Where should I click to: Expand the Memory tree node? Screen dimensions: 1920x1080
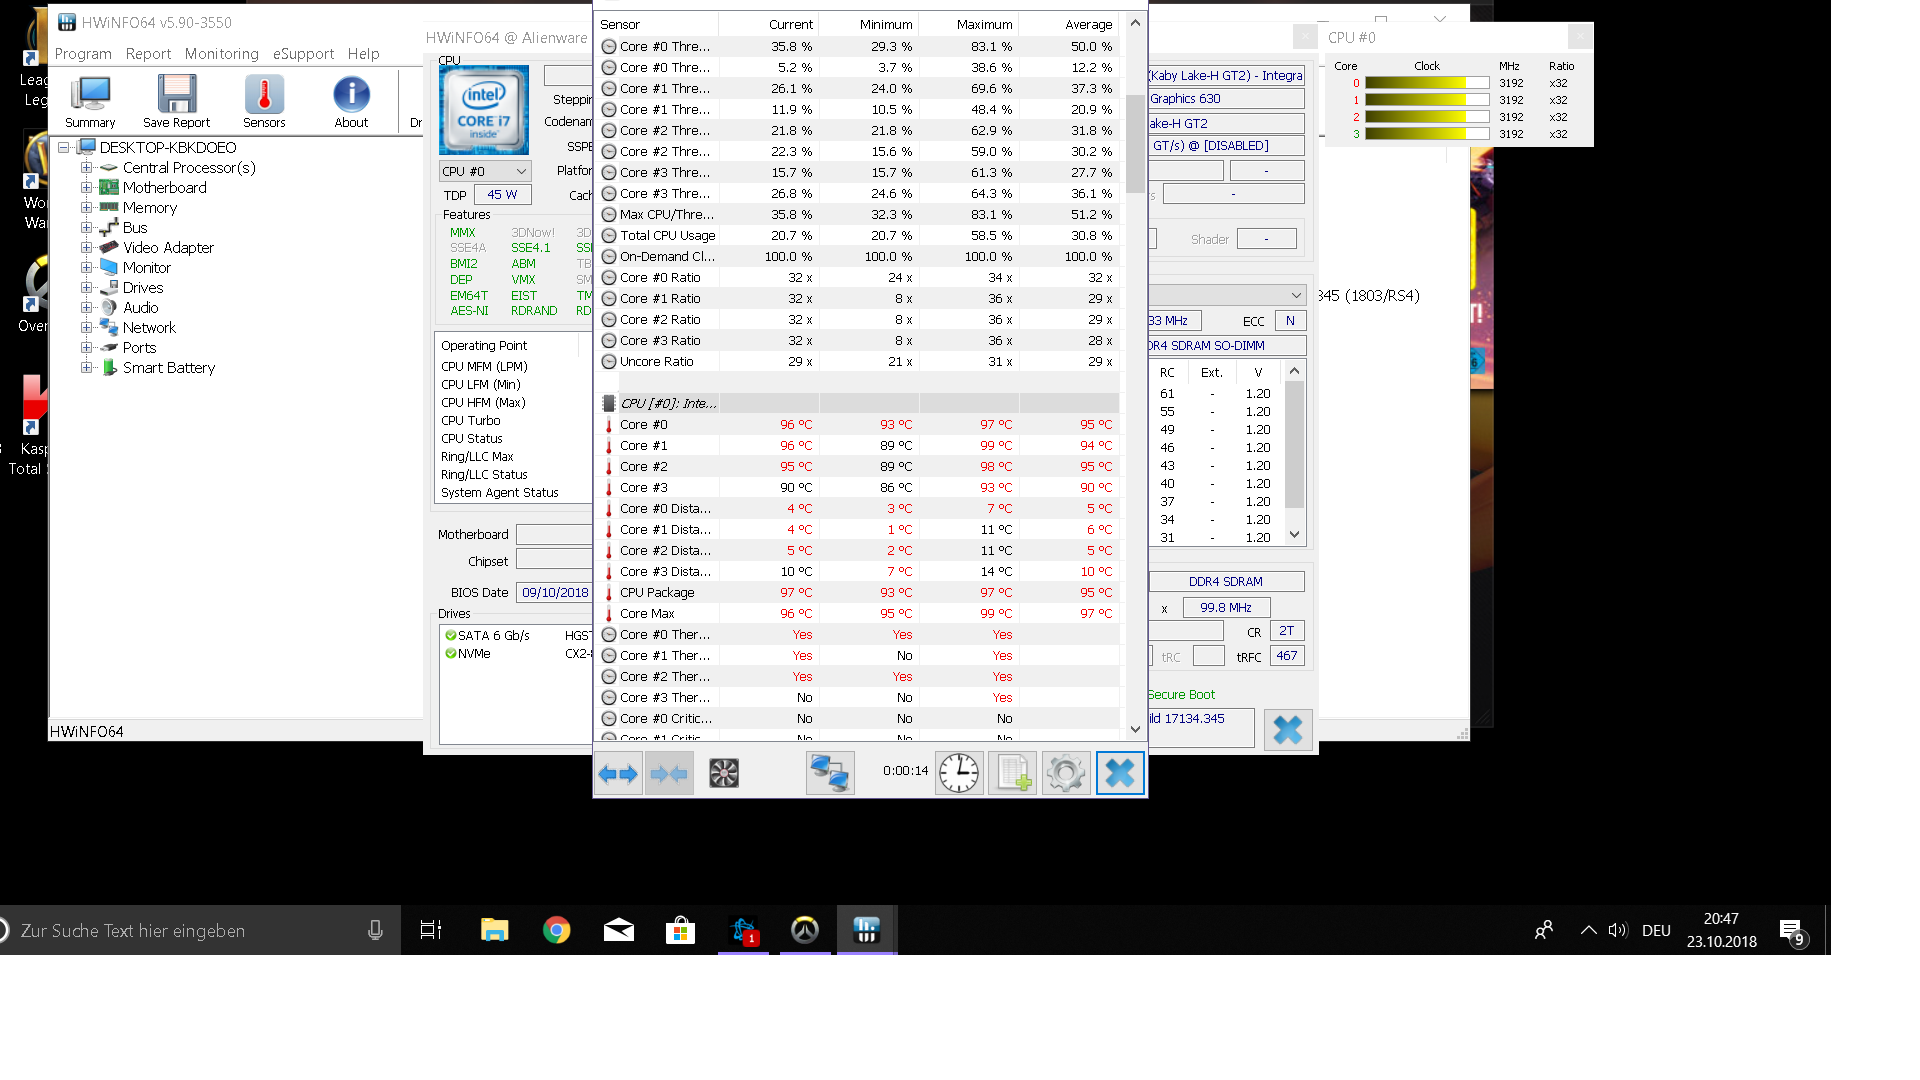click(87, 208)
